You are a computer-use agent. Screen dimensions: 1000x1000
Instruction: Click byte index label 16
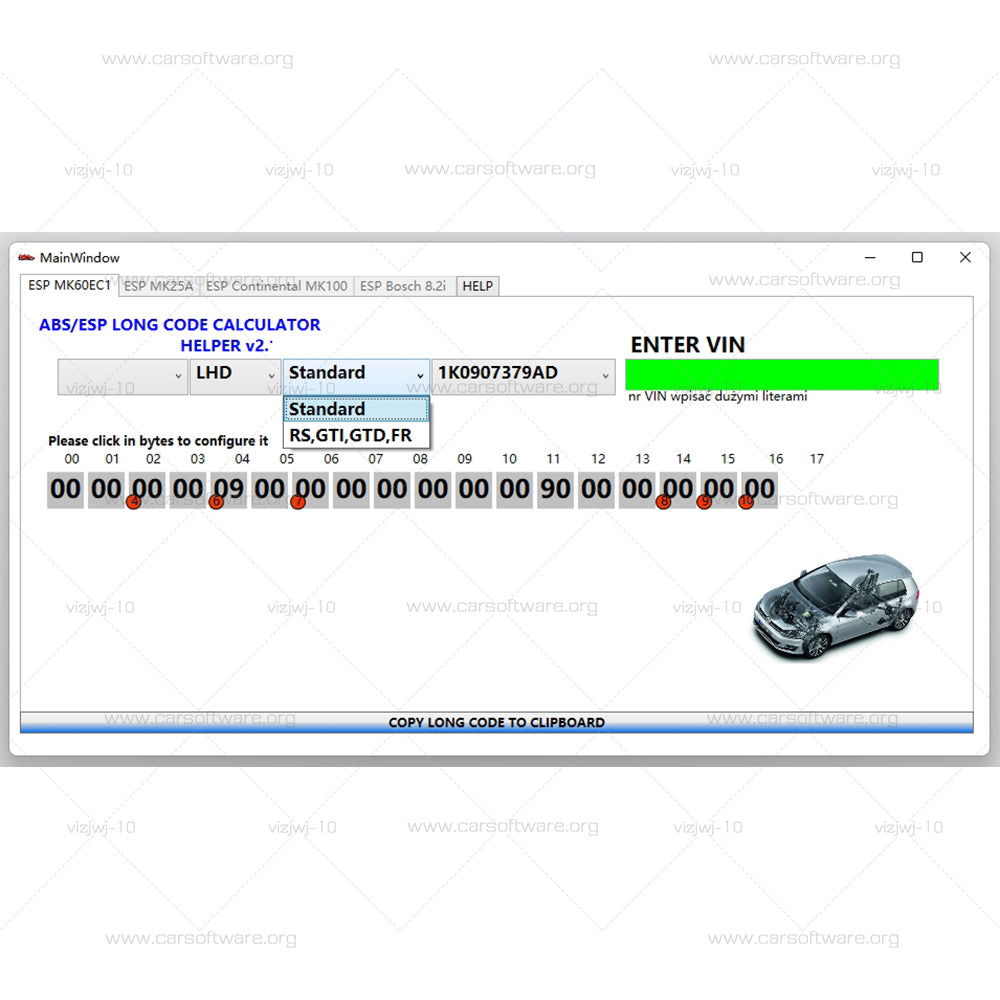[x=776, y=459]
